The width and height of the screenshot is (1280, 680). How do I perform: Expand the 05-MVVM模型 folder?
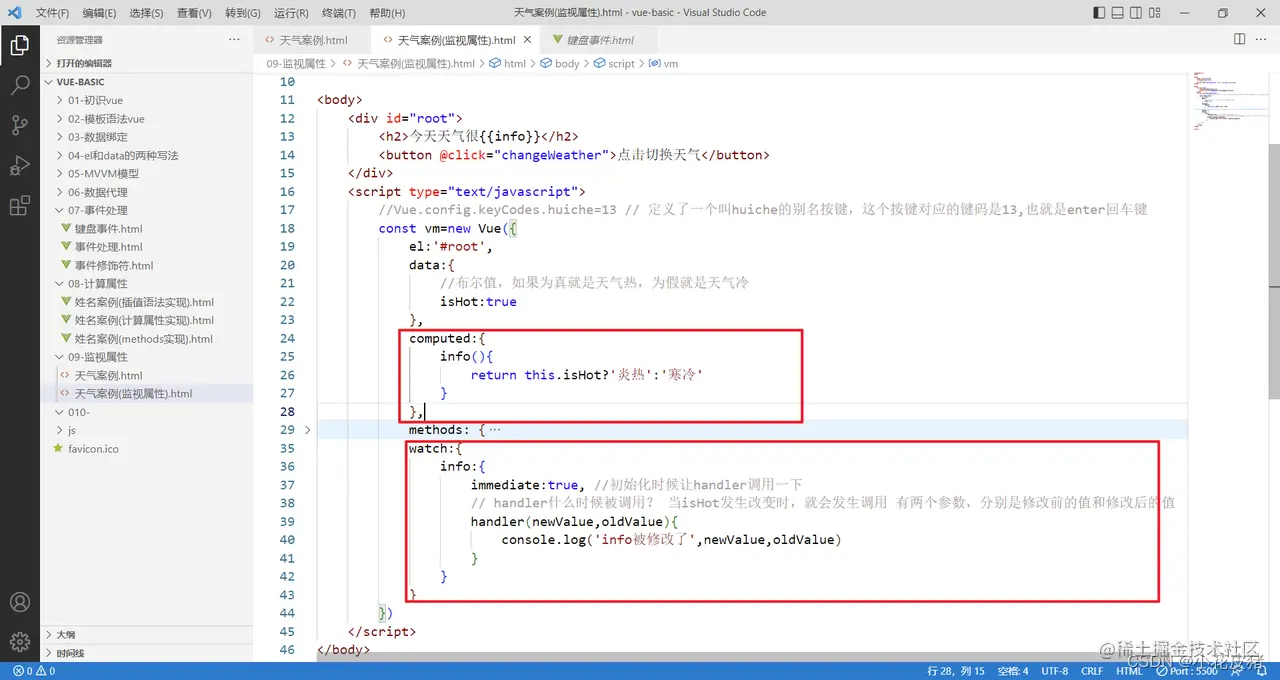tap(147, 173)
